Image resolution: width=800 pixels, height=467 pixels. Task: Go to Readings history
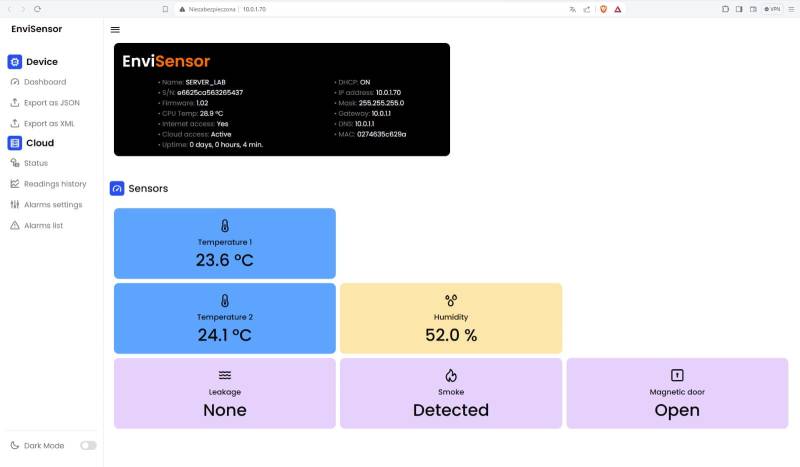point(55,184)
